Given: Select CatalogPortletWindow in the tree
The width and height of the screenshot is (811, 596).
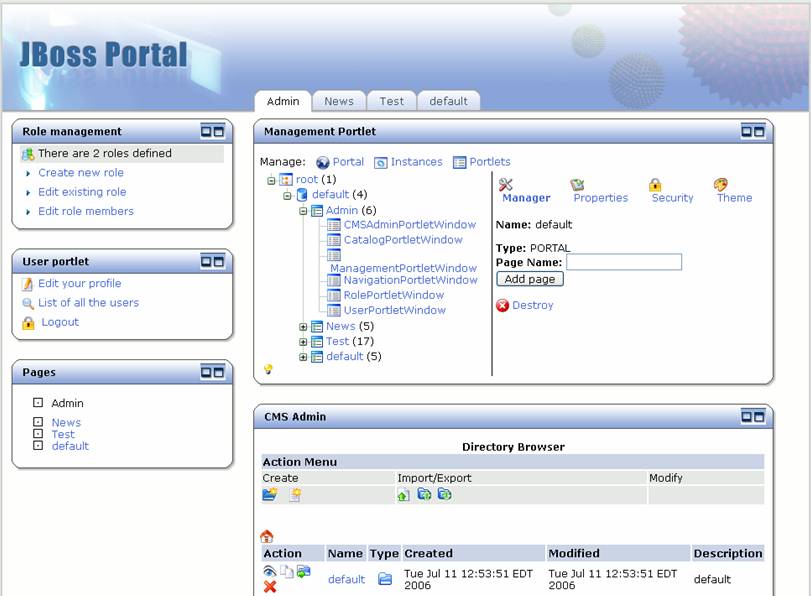Looking at the screenshot, I should pos(403,240).
